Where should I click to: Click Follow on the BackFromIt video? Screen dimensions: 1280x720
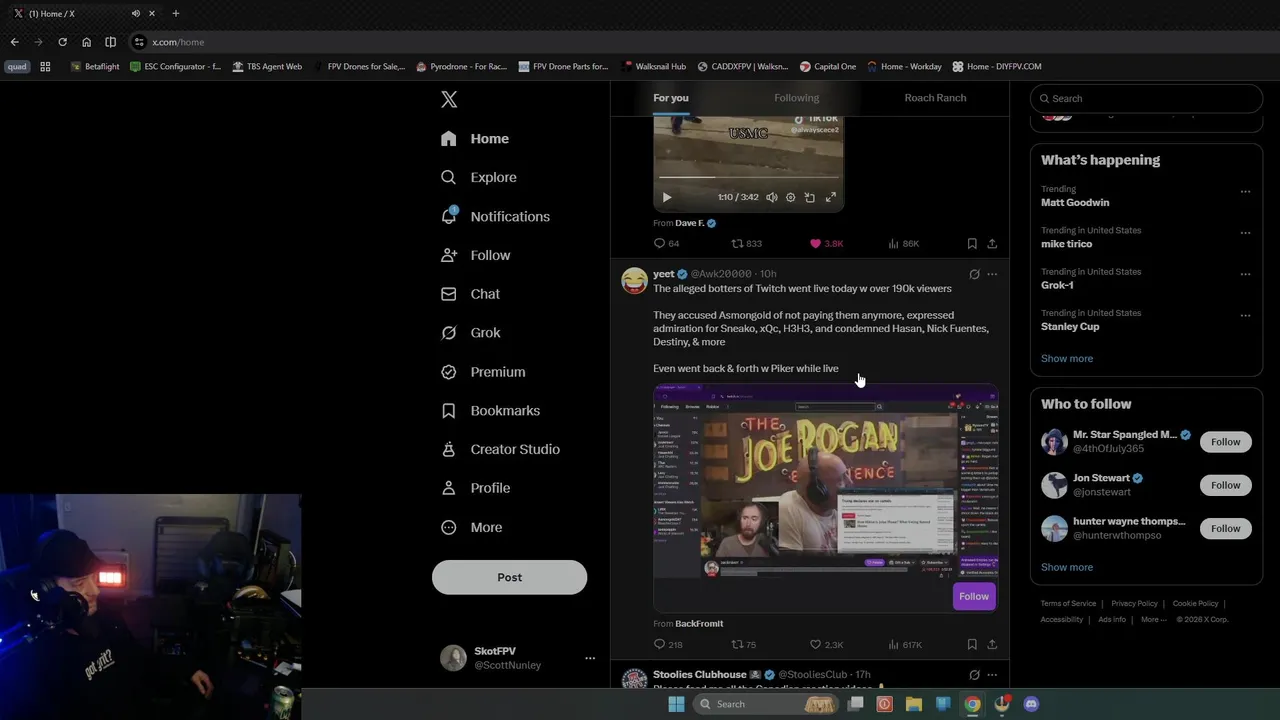pyautogui.click(x=973, y=596)
